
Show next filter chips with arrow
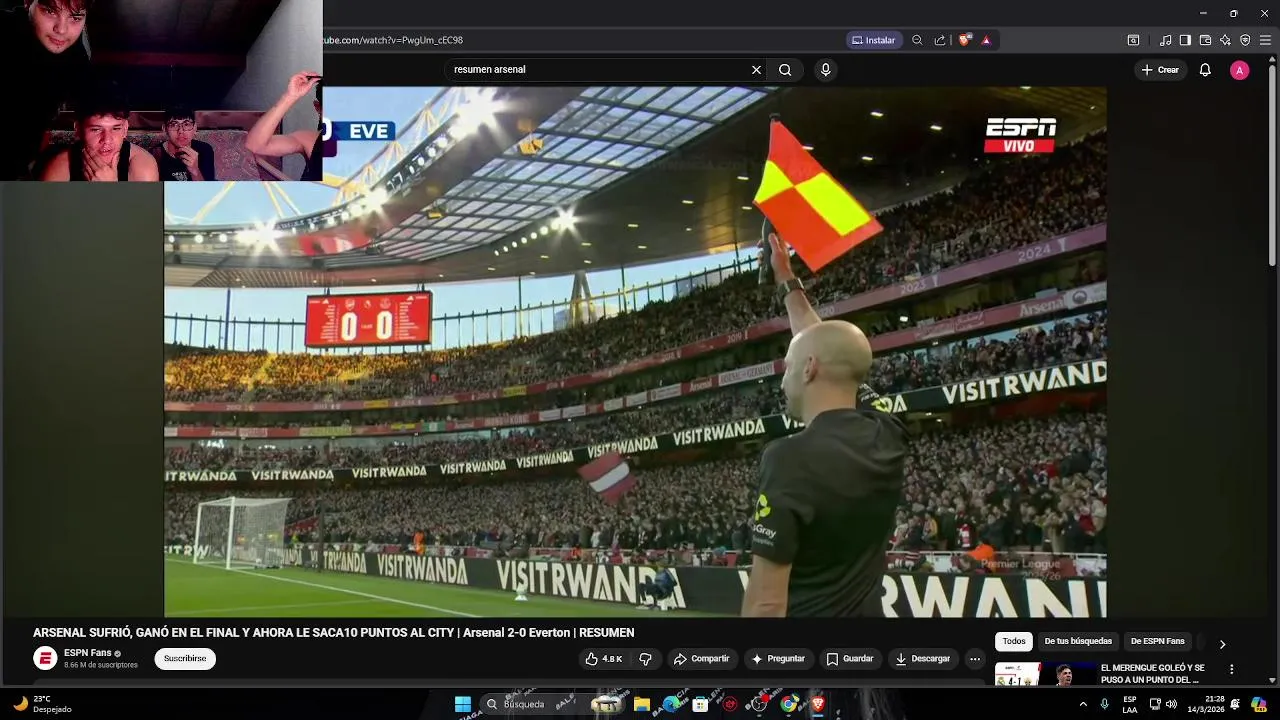(1222, 644)
